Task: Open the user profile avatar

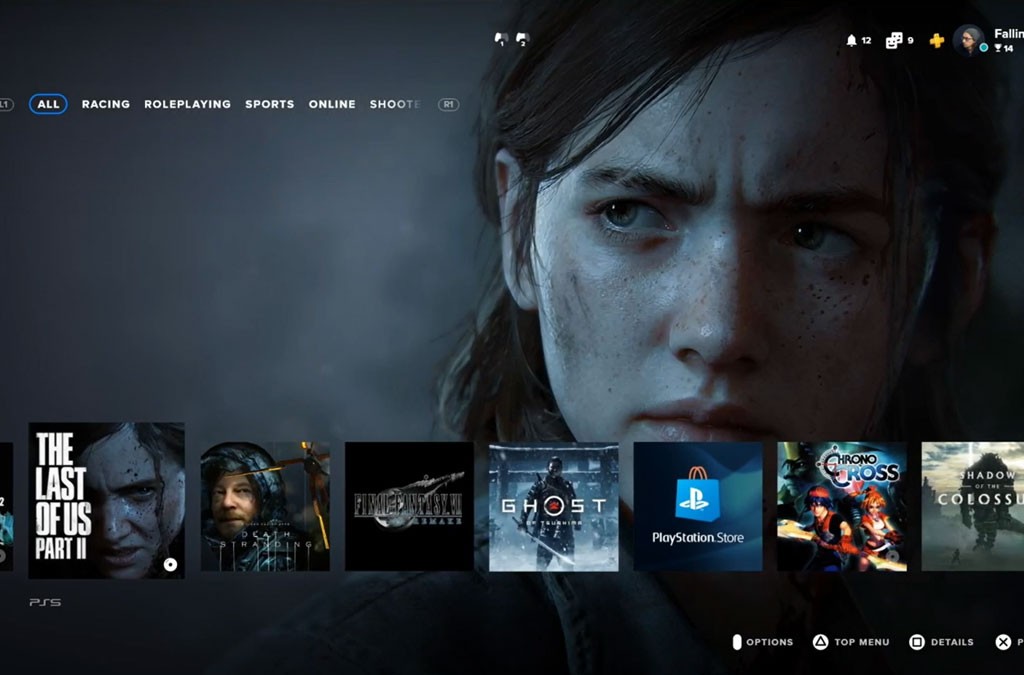Action: coord(968,40)
